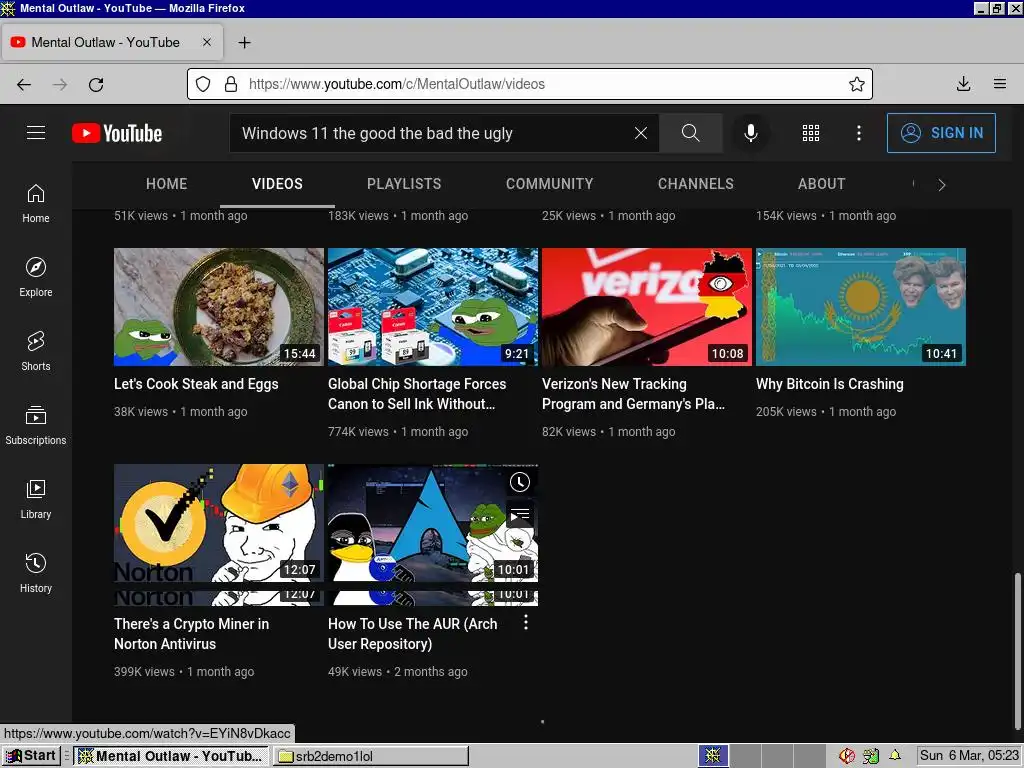Click the page vertical scrollbar thumb
The height and width of the screenshot is (768, 1024).
(x=1017, y=651)
